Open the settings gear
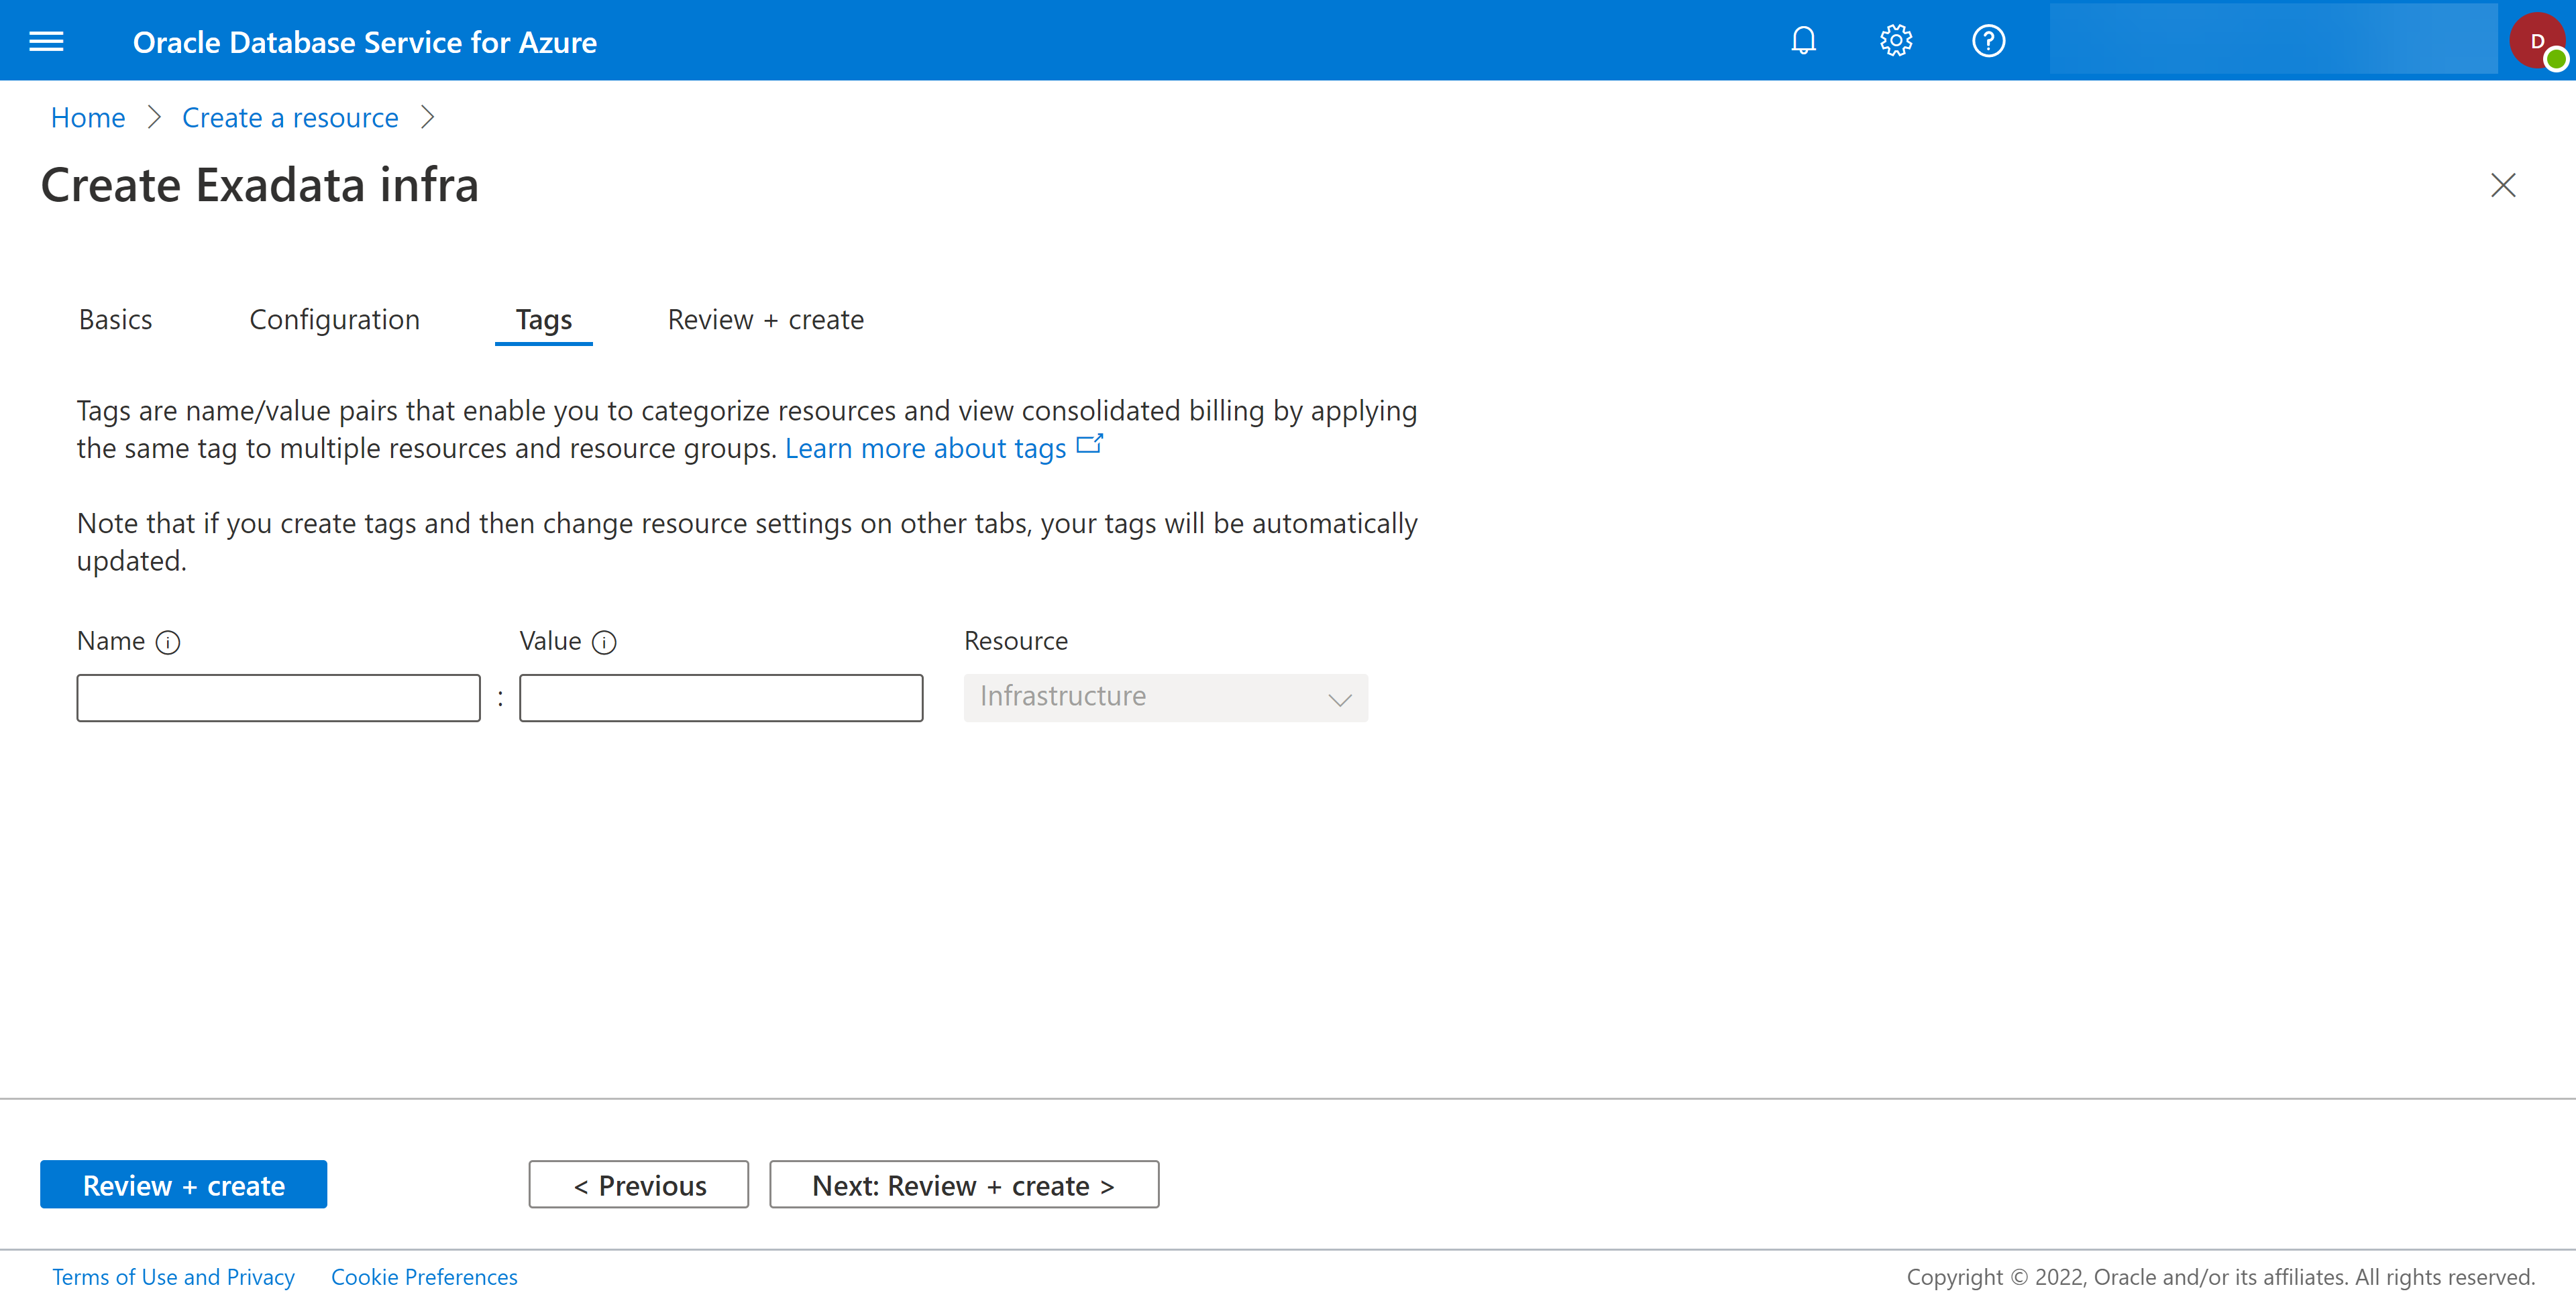Viewport: 2576px width, 1309px height. click(1895, 41)
